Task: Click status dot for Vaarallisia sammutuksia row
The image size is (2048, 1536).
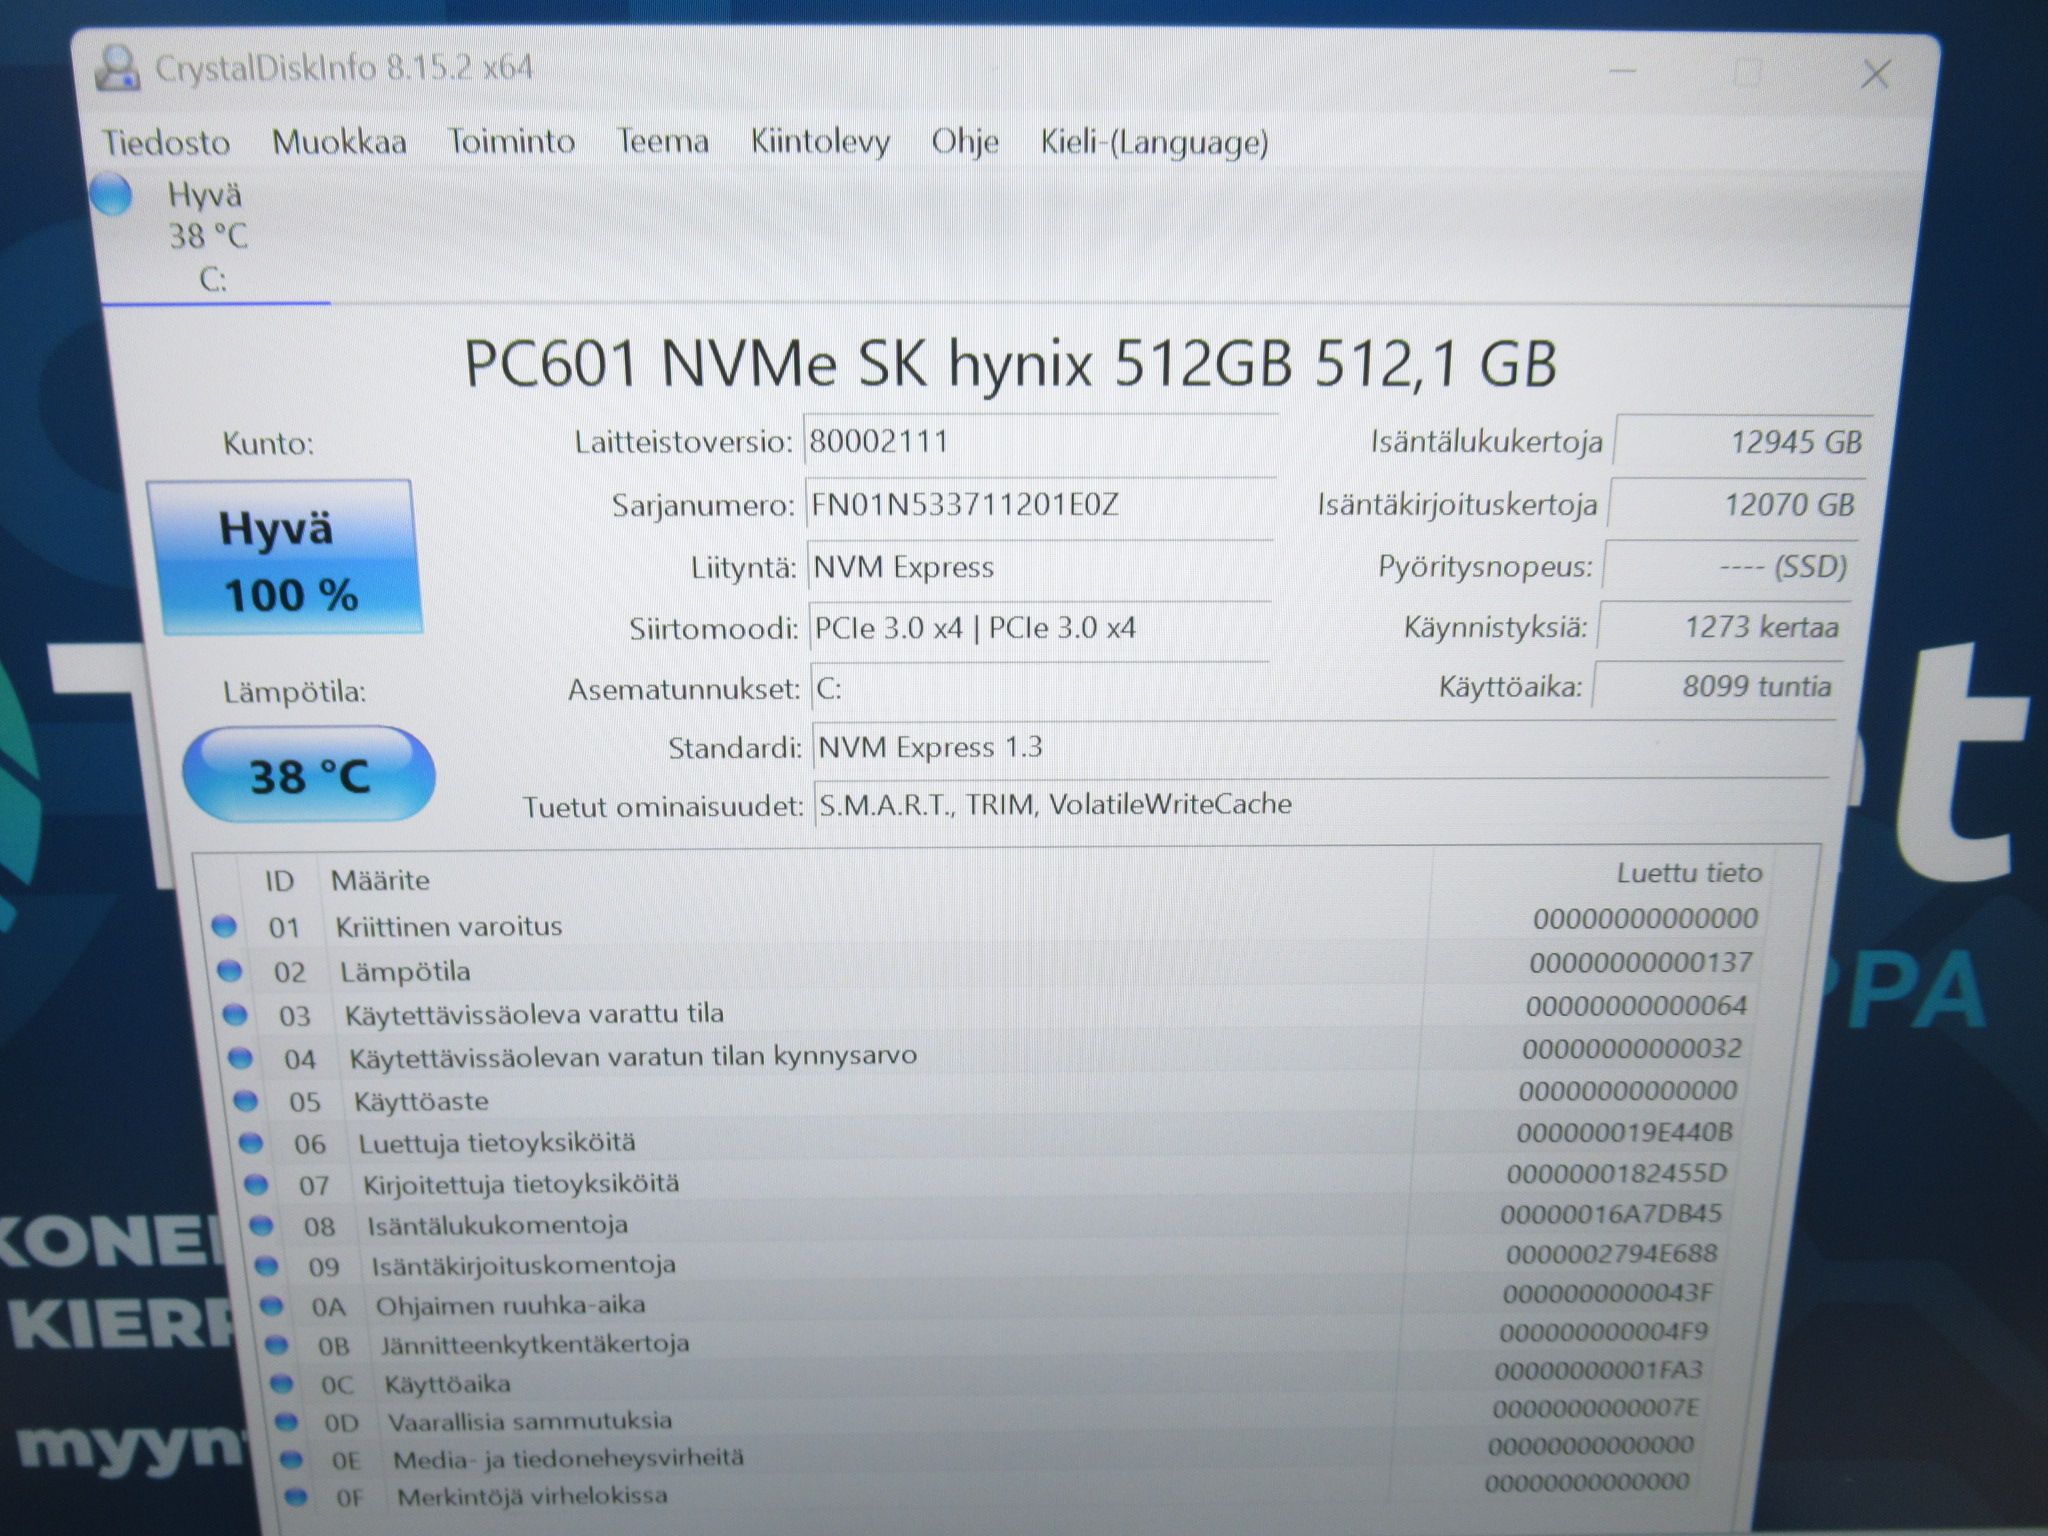Action: (x=286, y=1421)
